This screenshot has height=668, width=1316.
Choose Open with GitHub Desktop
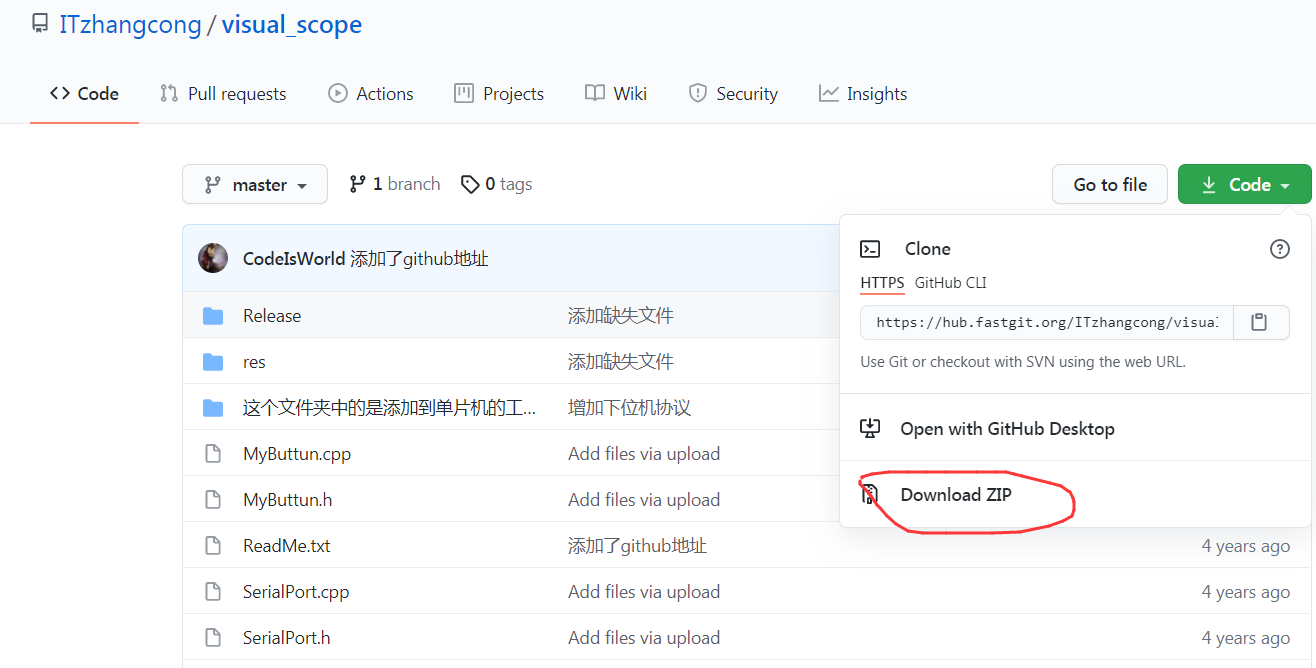coord(1007,429)
